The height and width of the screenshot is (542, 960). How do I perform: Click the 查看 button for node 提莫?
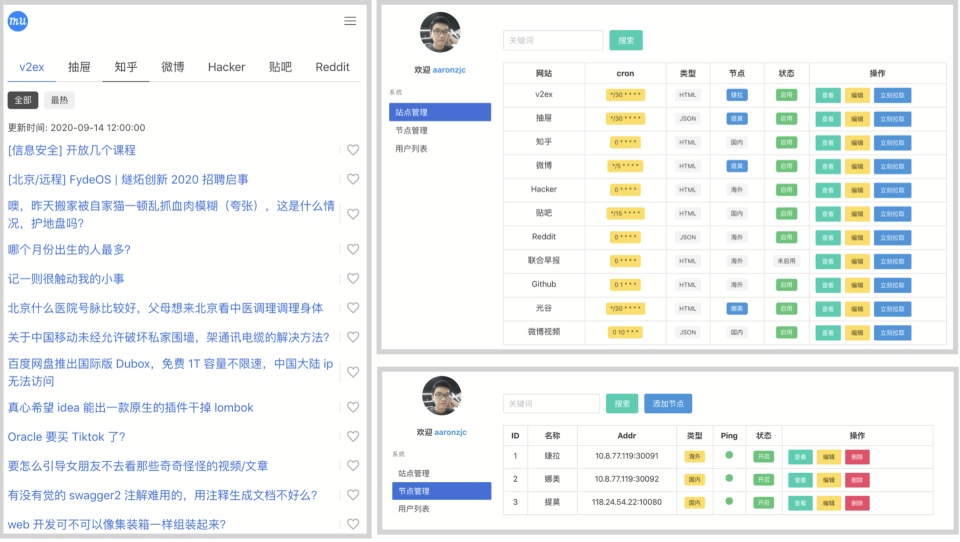coord(800,503)
